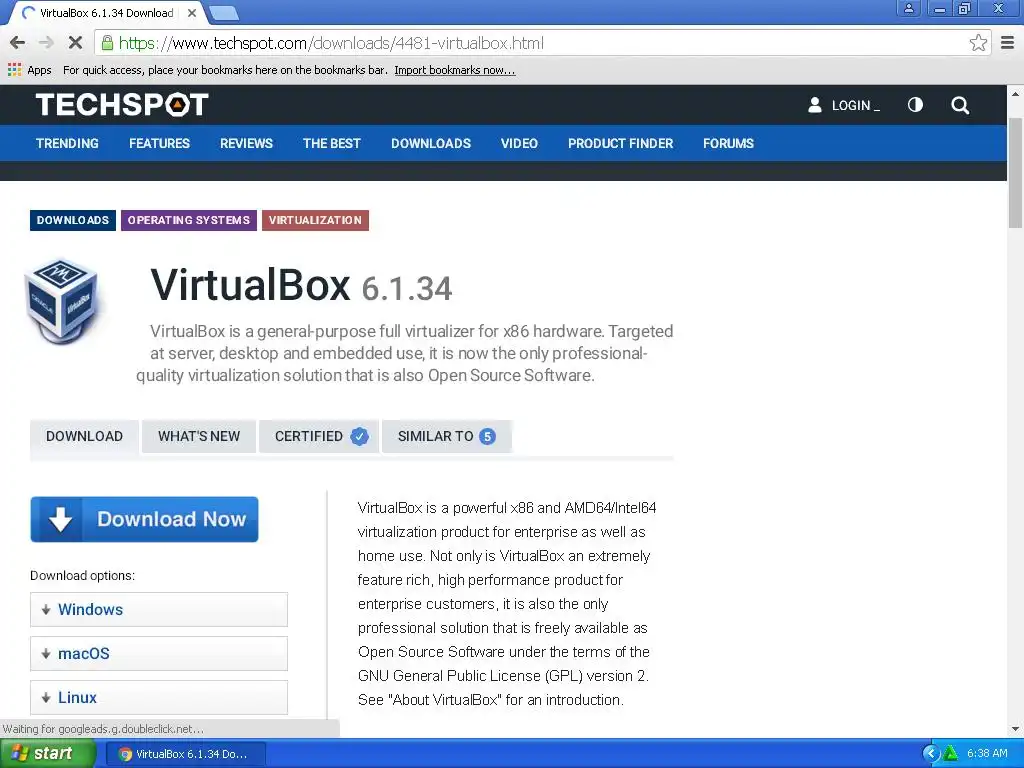Click scrollbar down arrow
The image size is (1024, 768).
pos(1015,729)
